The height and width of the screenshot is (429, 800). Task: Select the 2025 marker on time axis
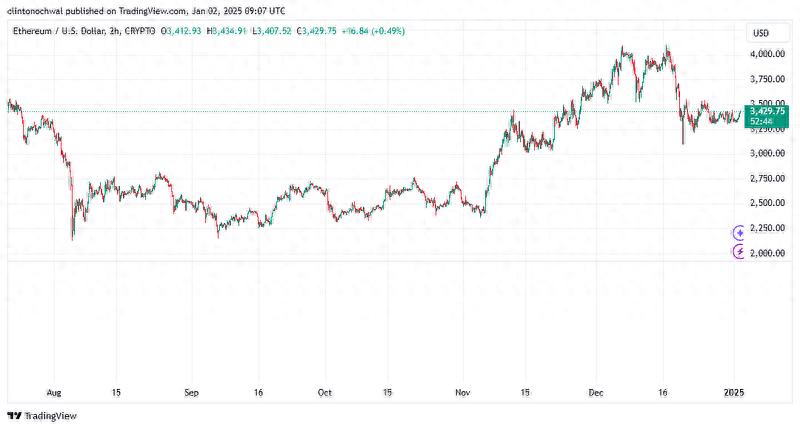click(735, 393)
